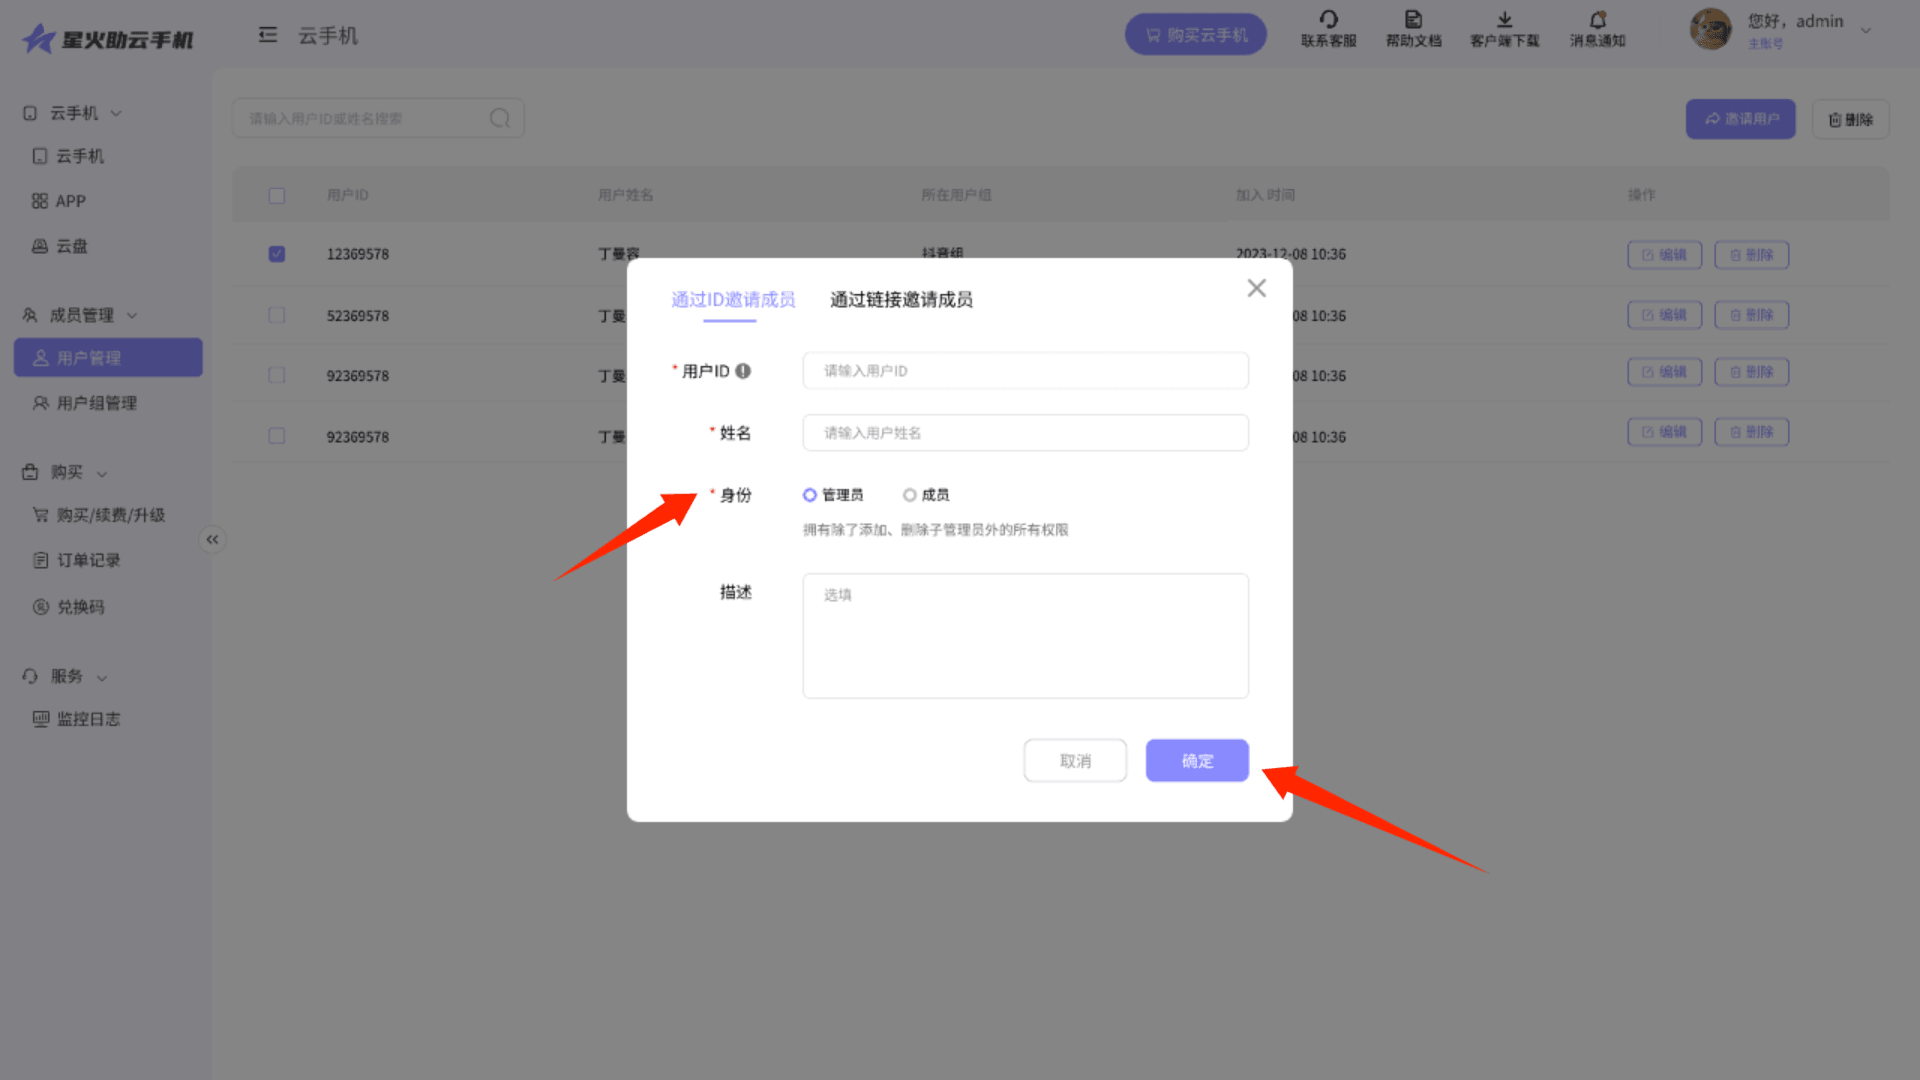Image resolution: width=1920 pixels, height=1080 pixels.
Task: Click the search magnifier icon
Action: click(x=500, y=119)
